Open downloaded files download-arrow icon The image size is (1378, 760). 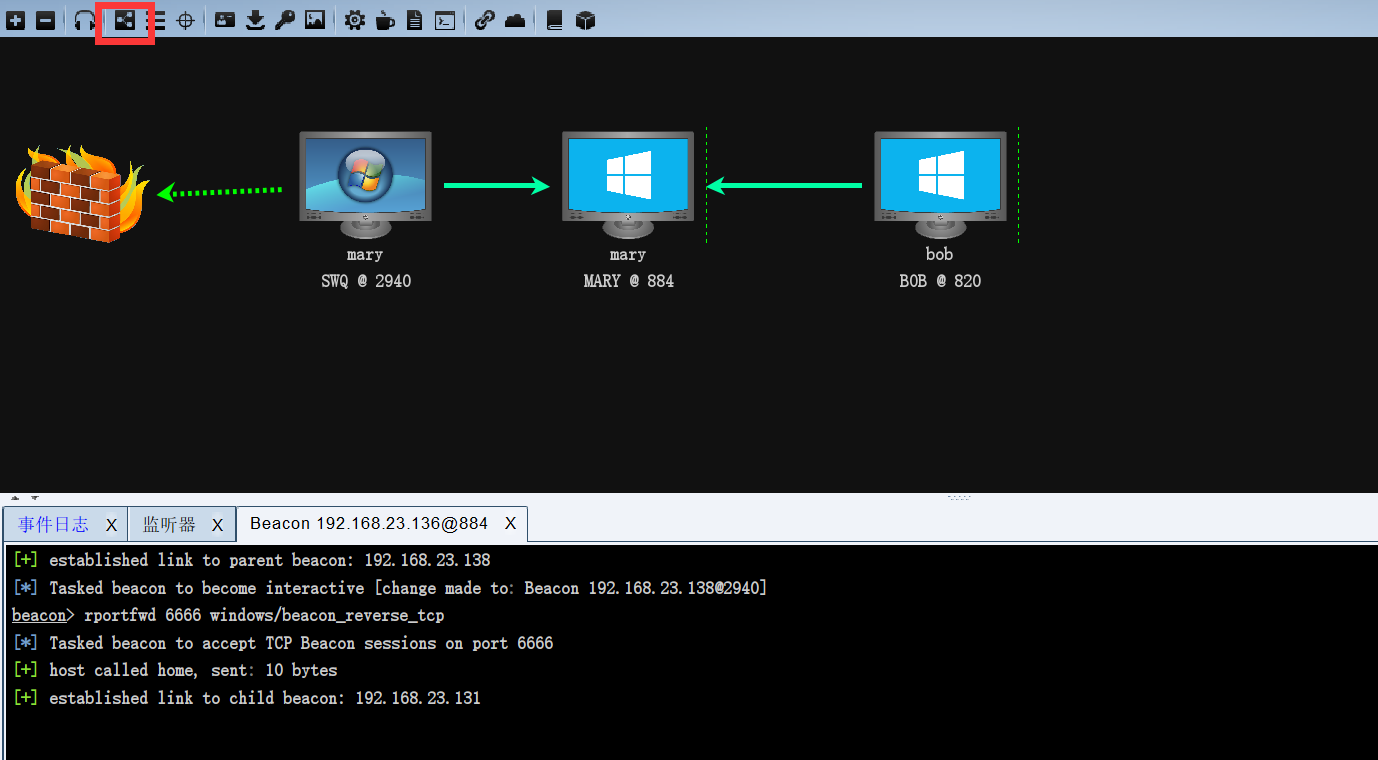pos(255,20)
